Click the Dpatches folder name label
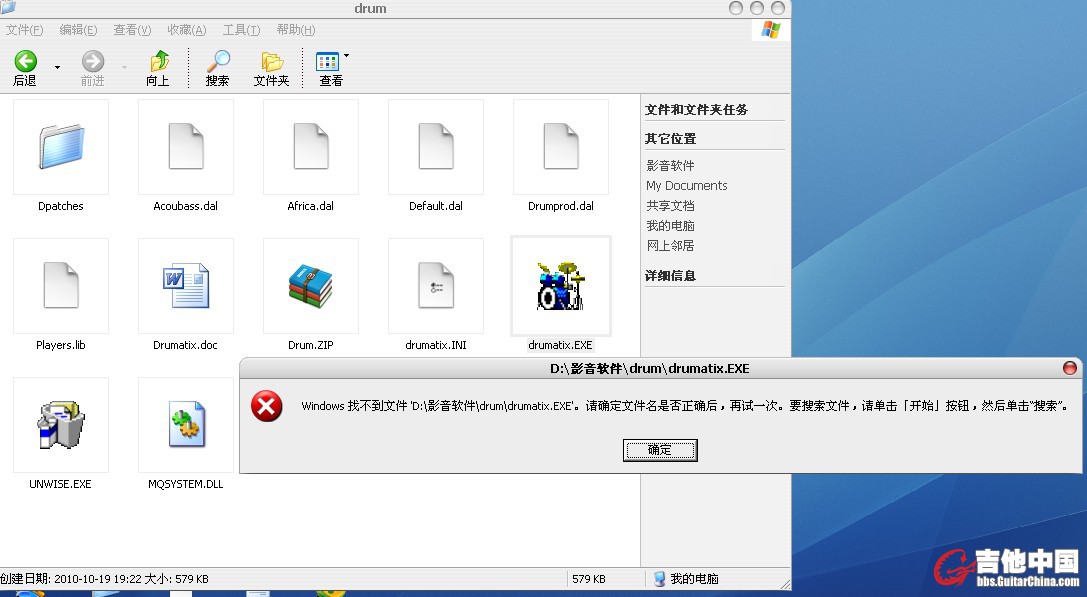Screen dimensions: 1087x597 (x=61, y=207)
